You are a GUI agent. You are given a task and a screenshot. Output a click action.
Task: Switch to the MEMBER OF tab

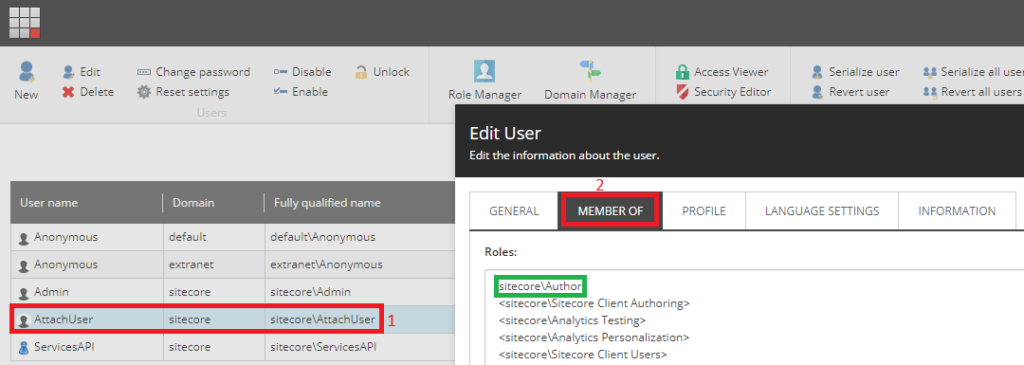tap(611, 211)
